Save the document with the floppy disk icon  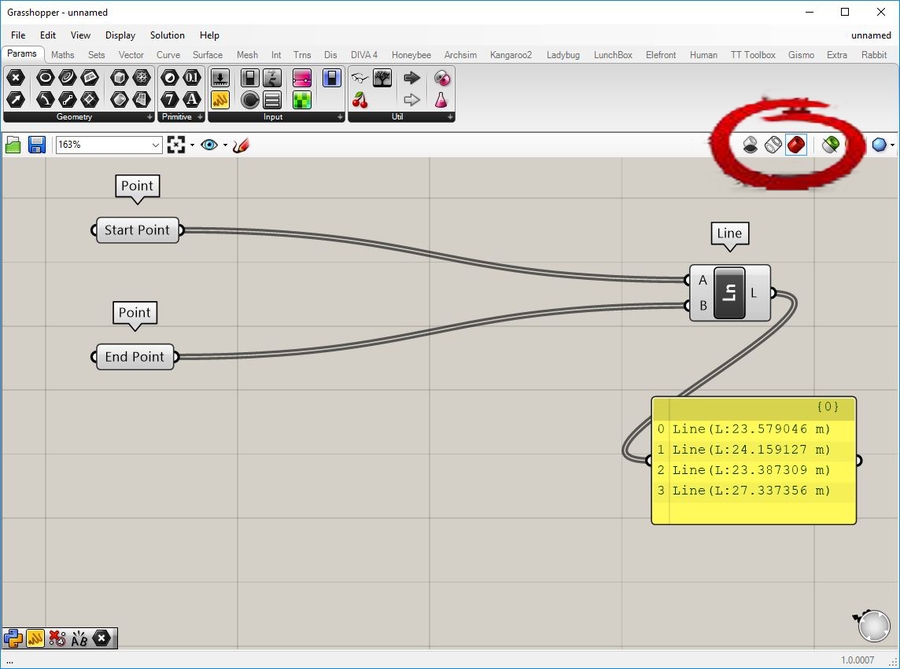(x=37, y=145)
